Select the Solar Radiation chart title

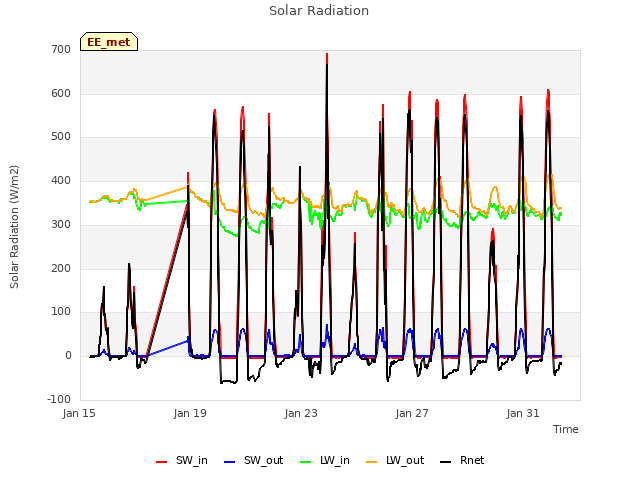(x=319, y=11)
